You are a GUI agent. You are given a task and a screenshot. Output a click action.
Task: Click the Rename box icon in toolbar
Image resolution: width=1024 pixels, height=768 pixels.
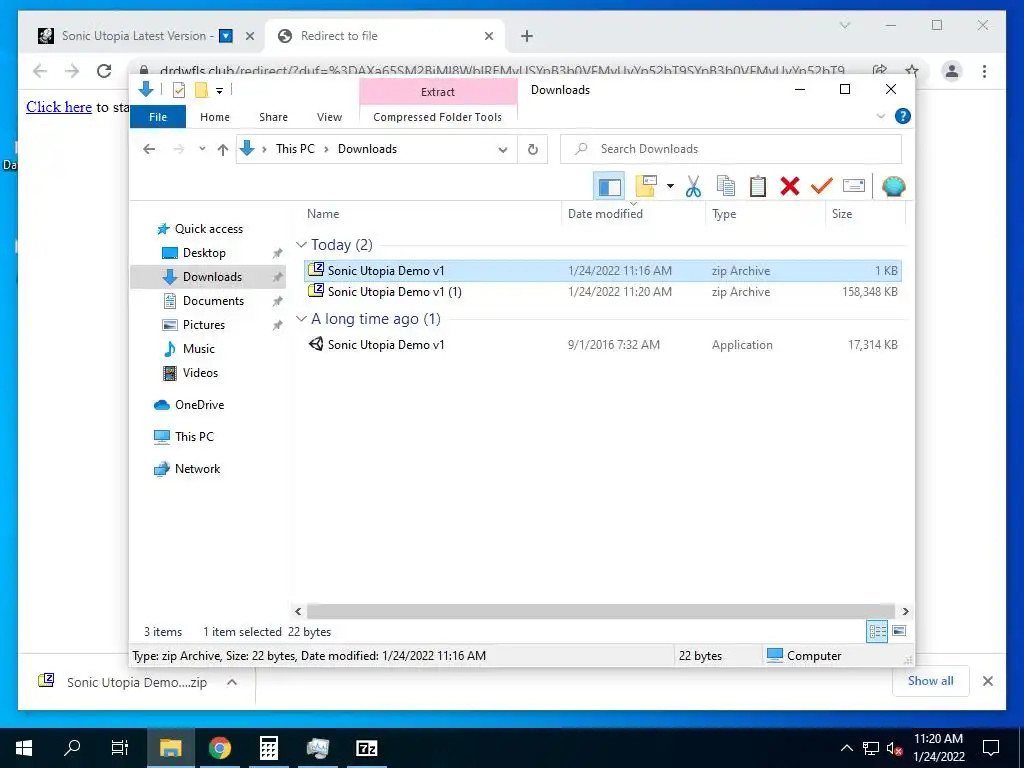tap(854, 187)
